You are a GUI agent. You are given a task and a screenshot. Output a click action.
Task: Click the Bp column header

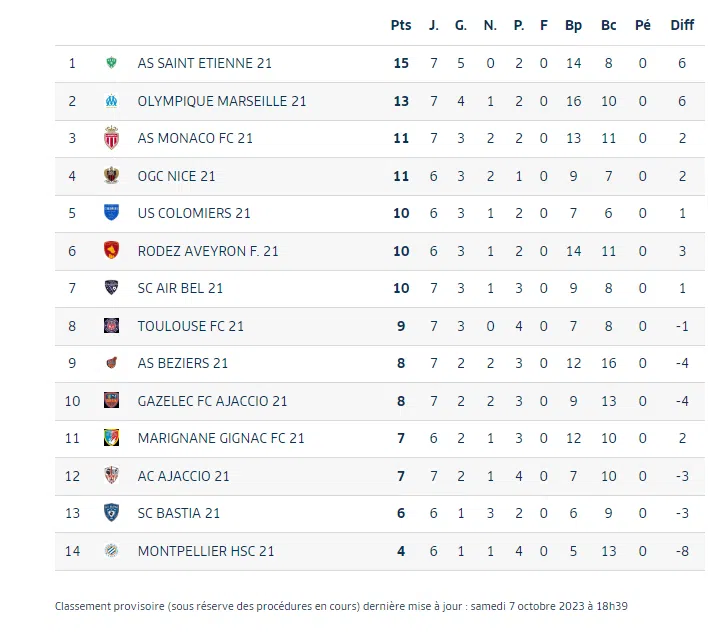click(573, 25)
